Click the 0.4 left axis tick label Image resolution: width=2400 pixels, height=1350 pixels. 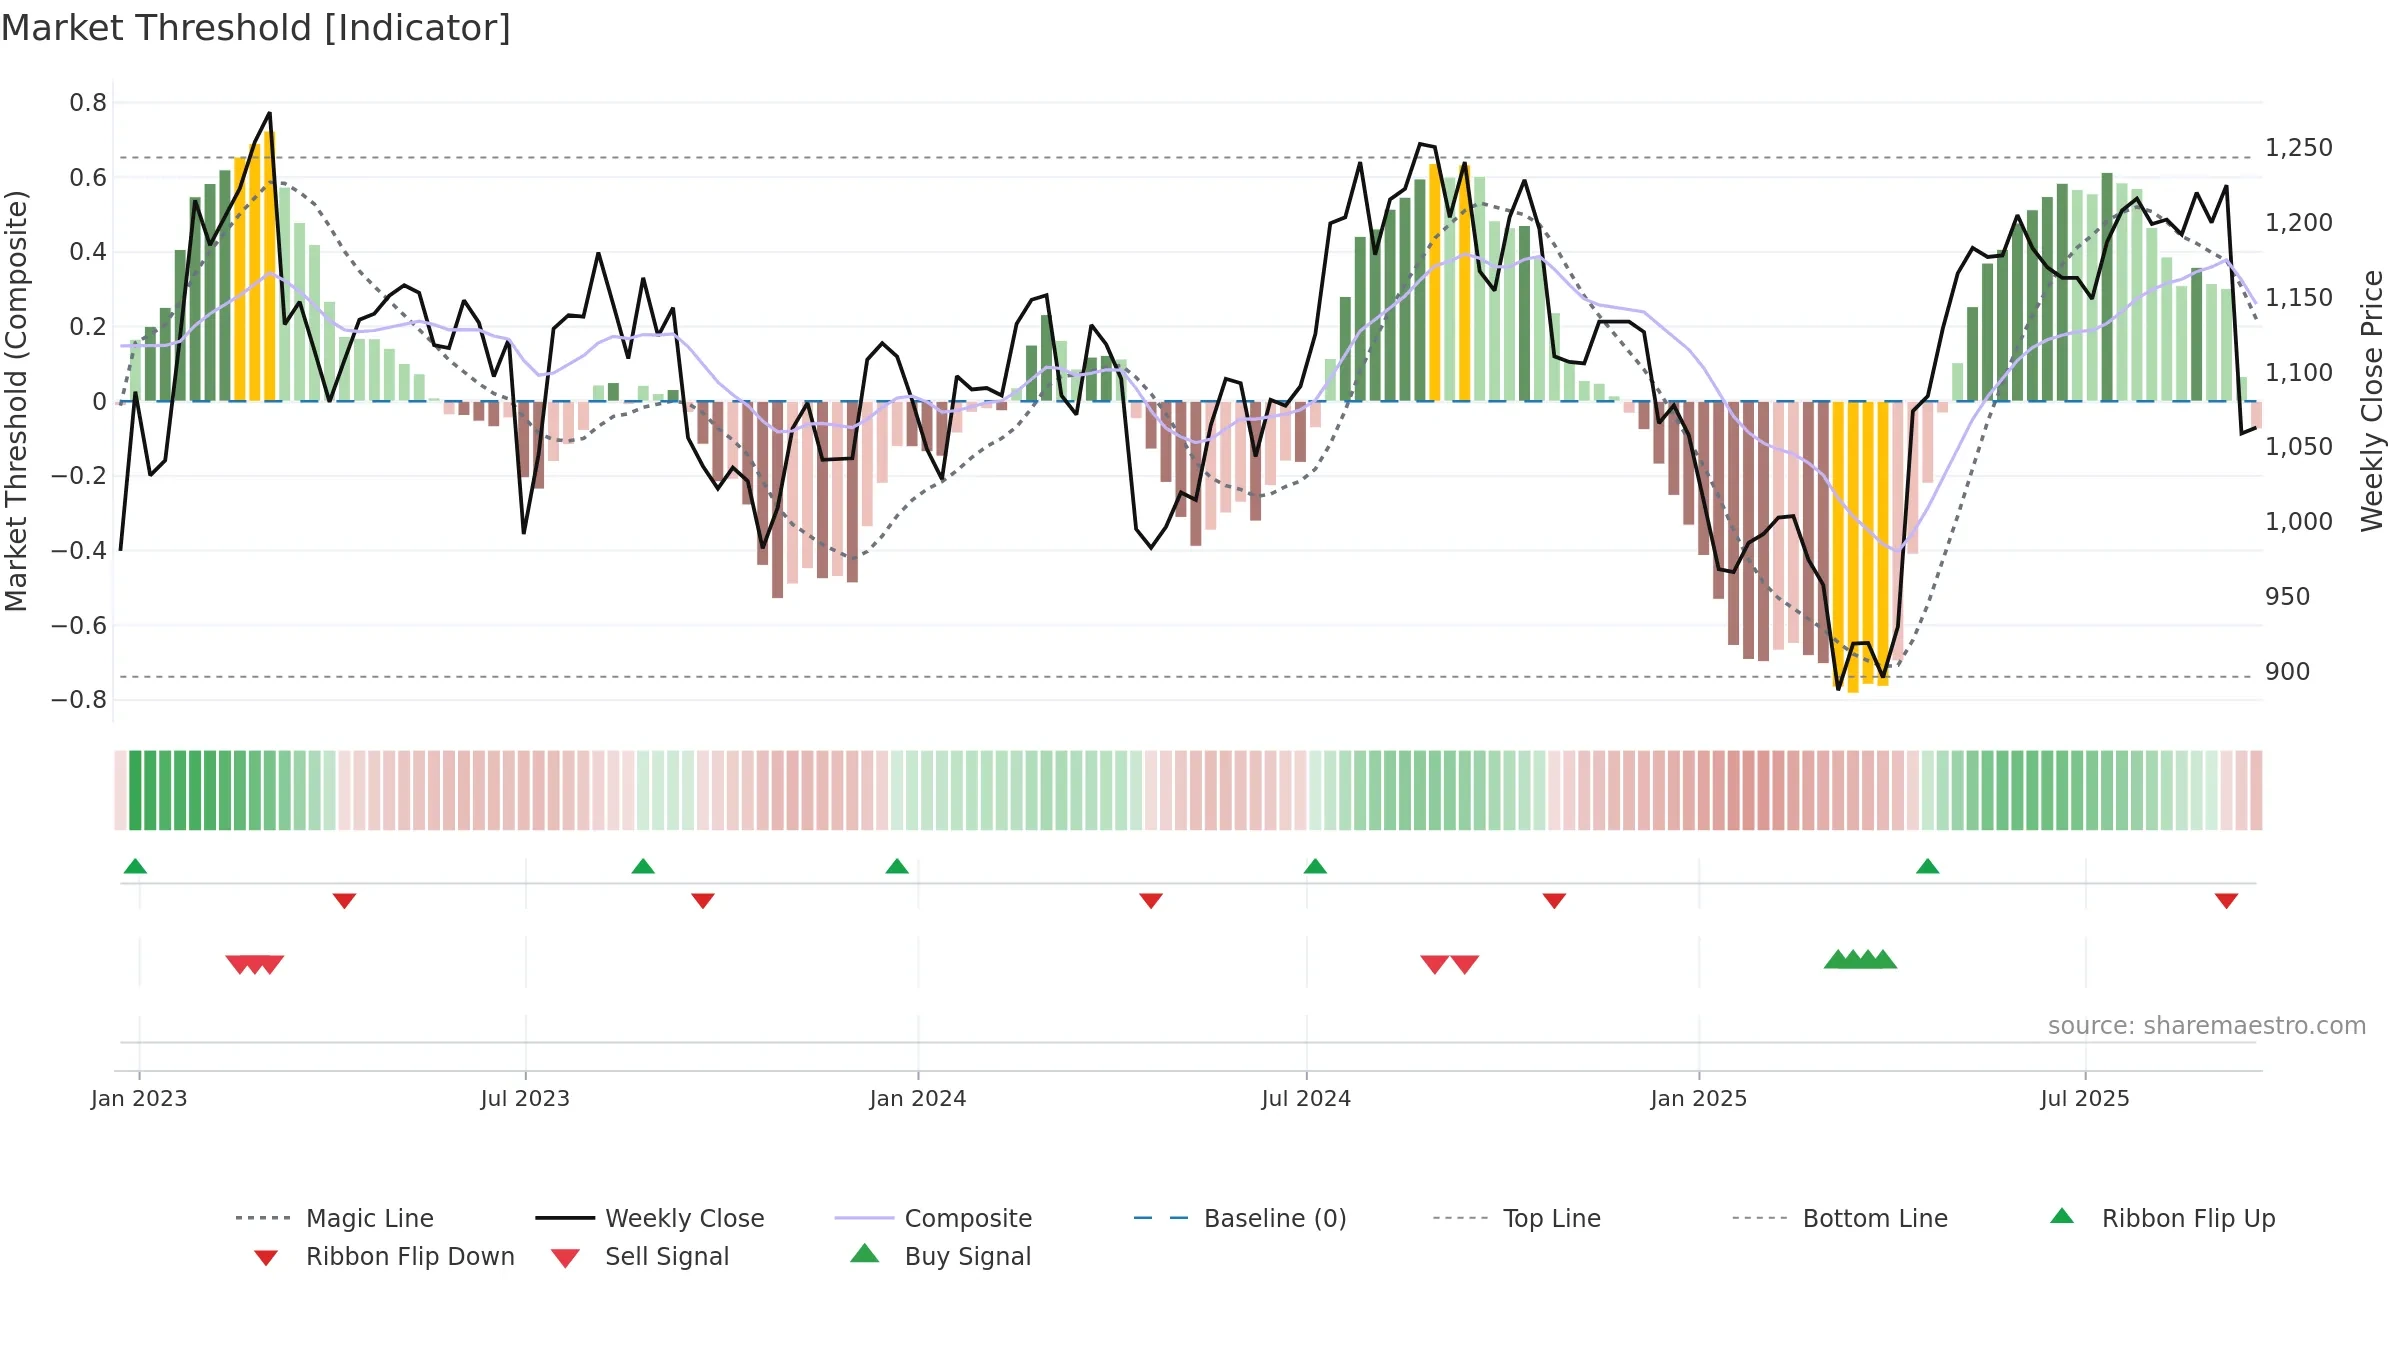[88, 252]
